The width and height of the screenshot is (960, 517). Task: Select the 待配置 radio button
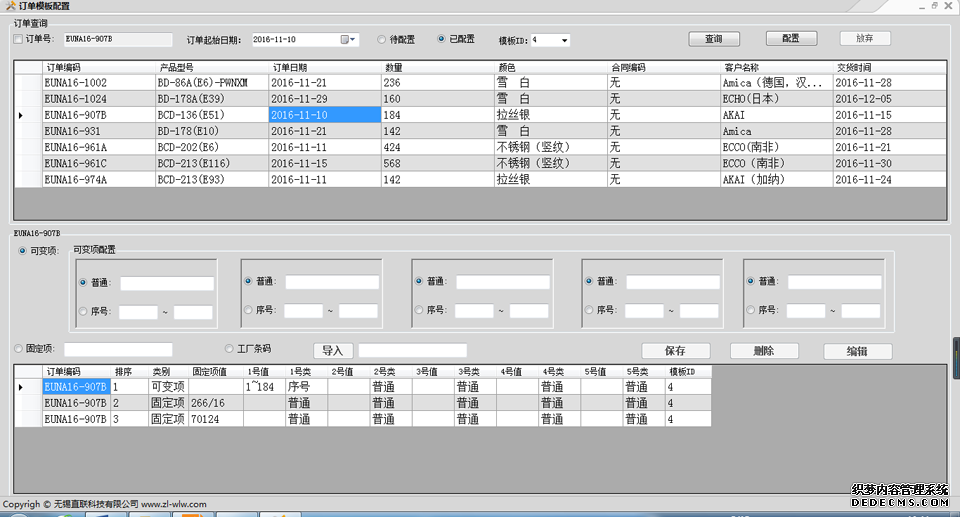click(382, 40)
